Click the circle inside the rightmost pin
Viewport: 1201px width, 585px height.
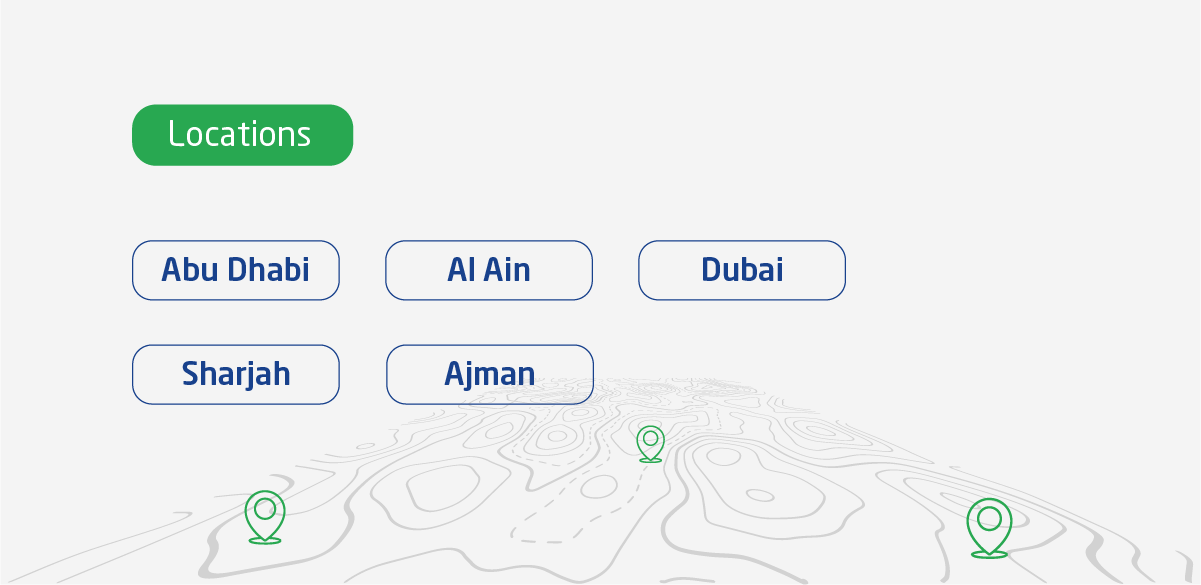(x=989, y=518)
